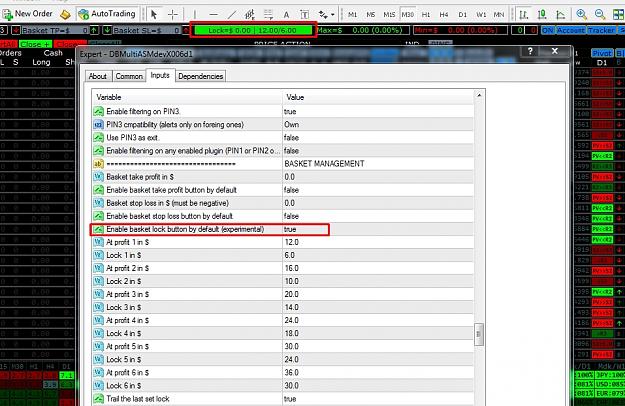The height and width of the screenshot is (406, 625).
Task: Click the green up arrow beside Basket TP
Action: [x=94, y=30]
